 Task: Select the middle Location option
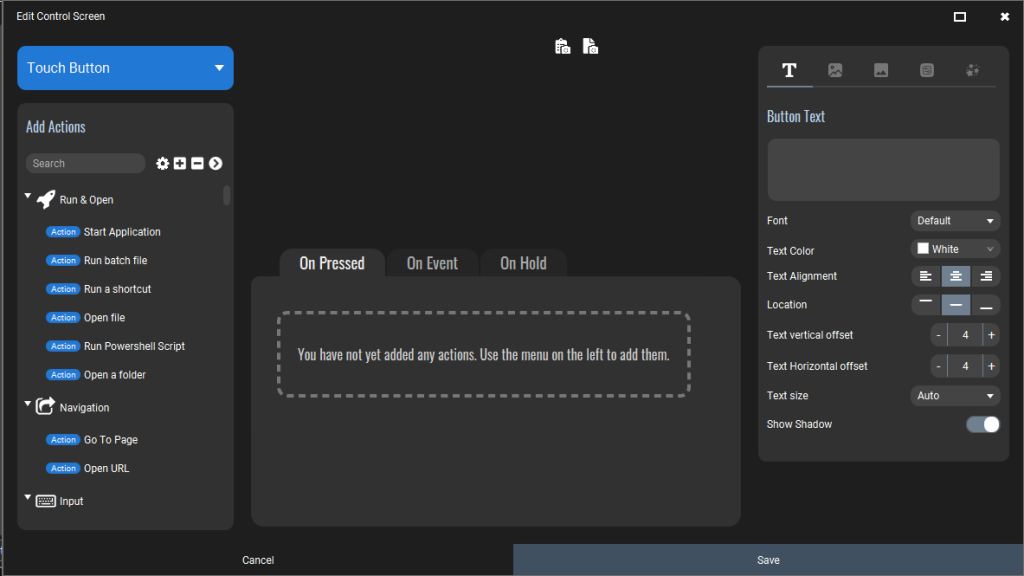957,304
